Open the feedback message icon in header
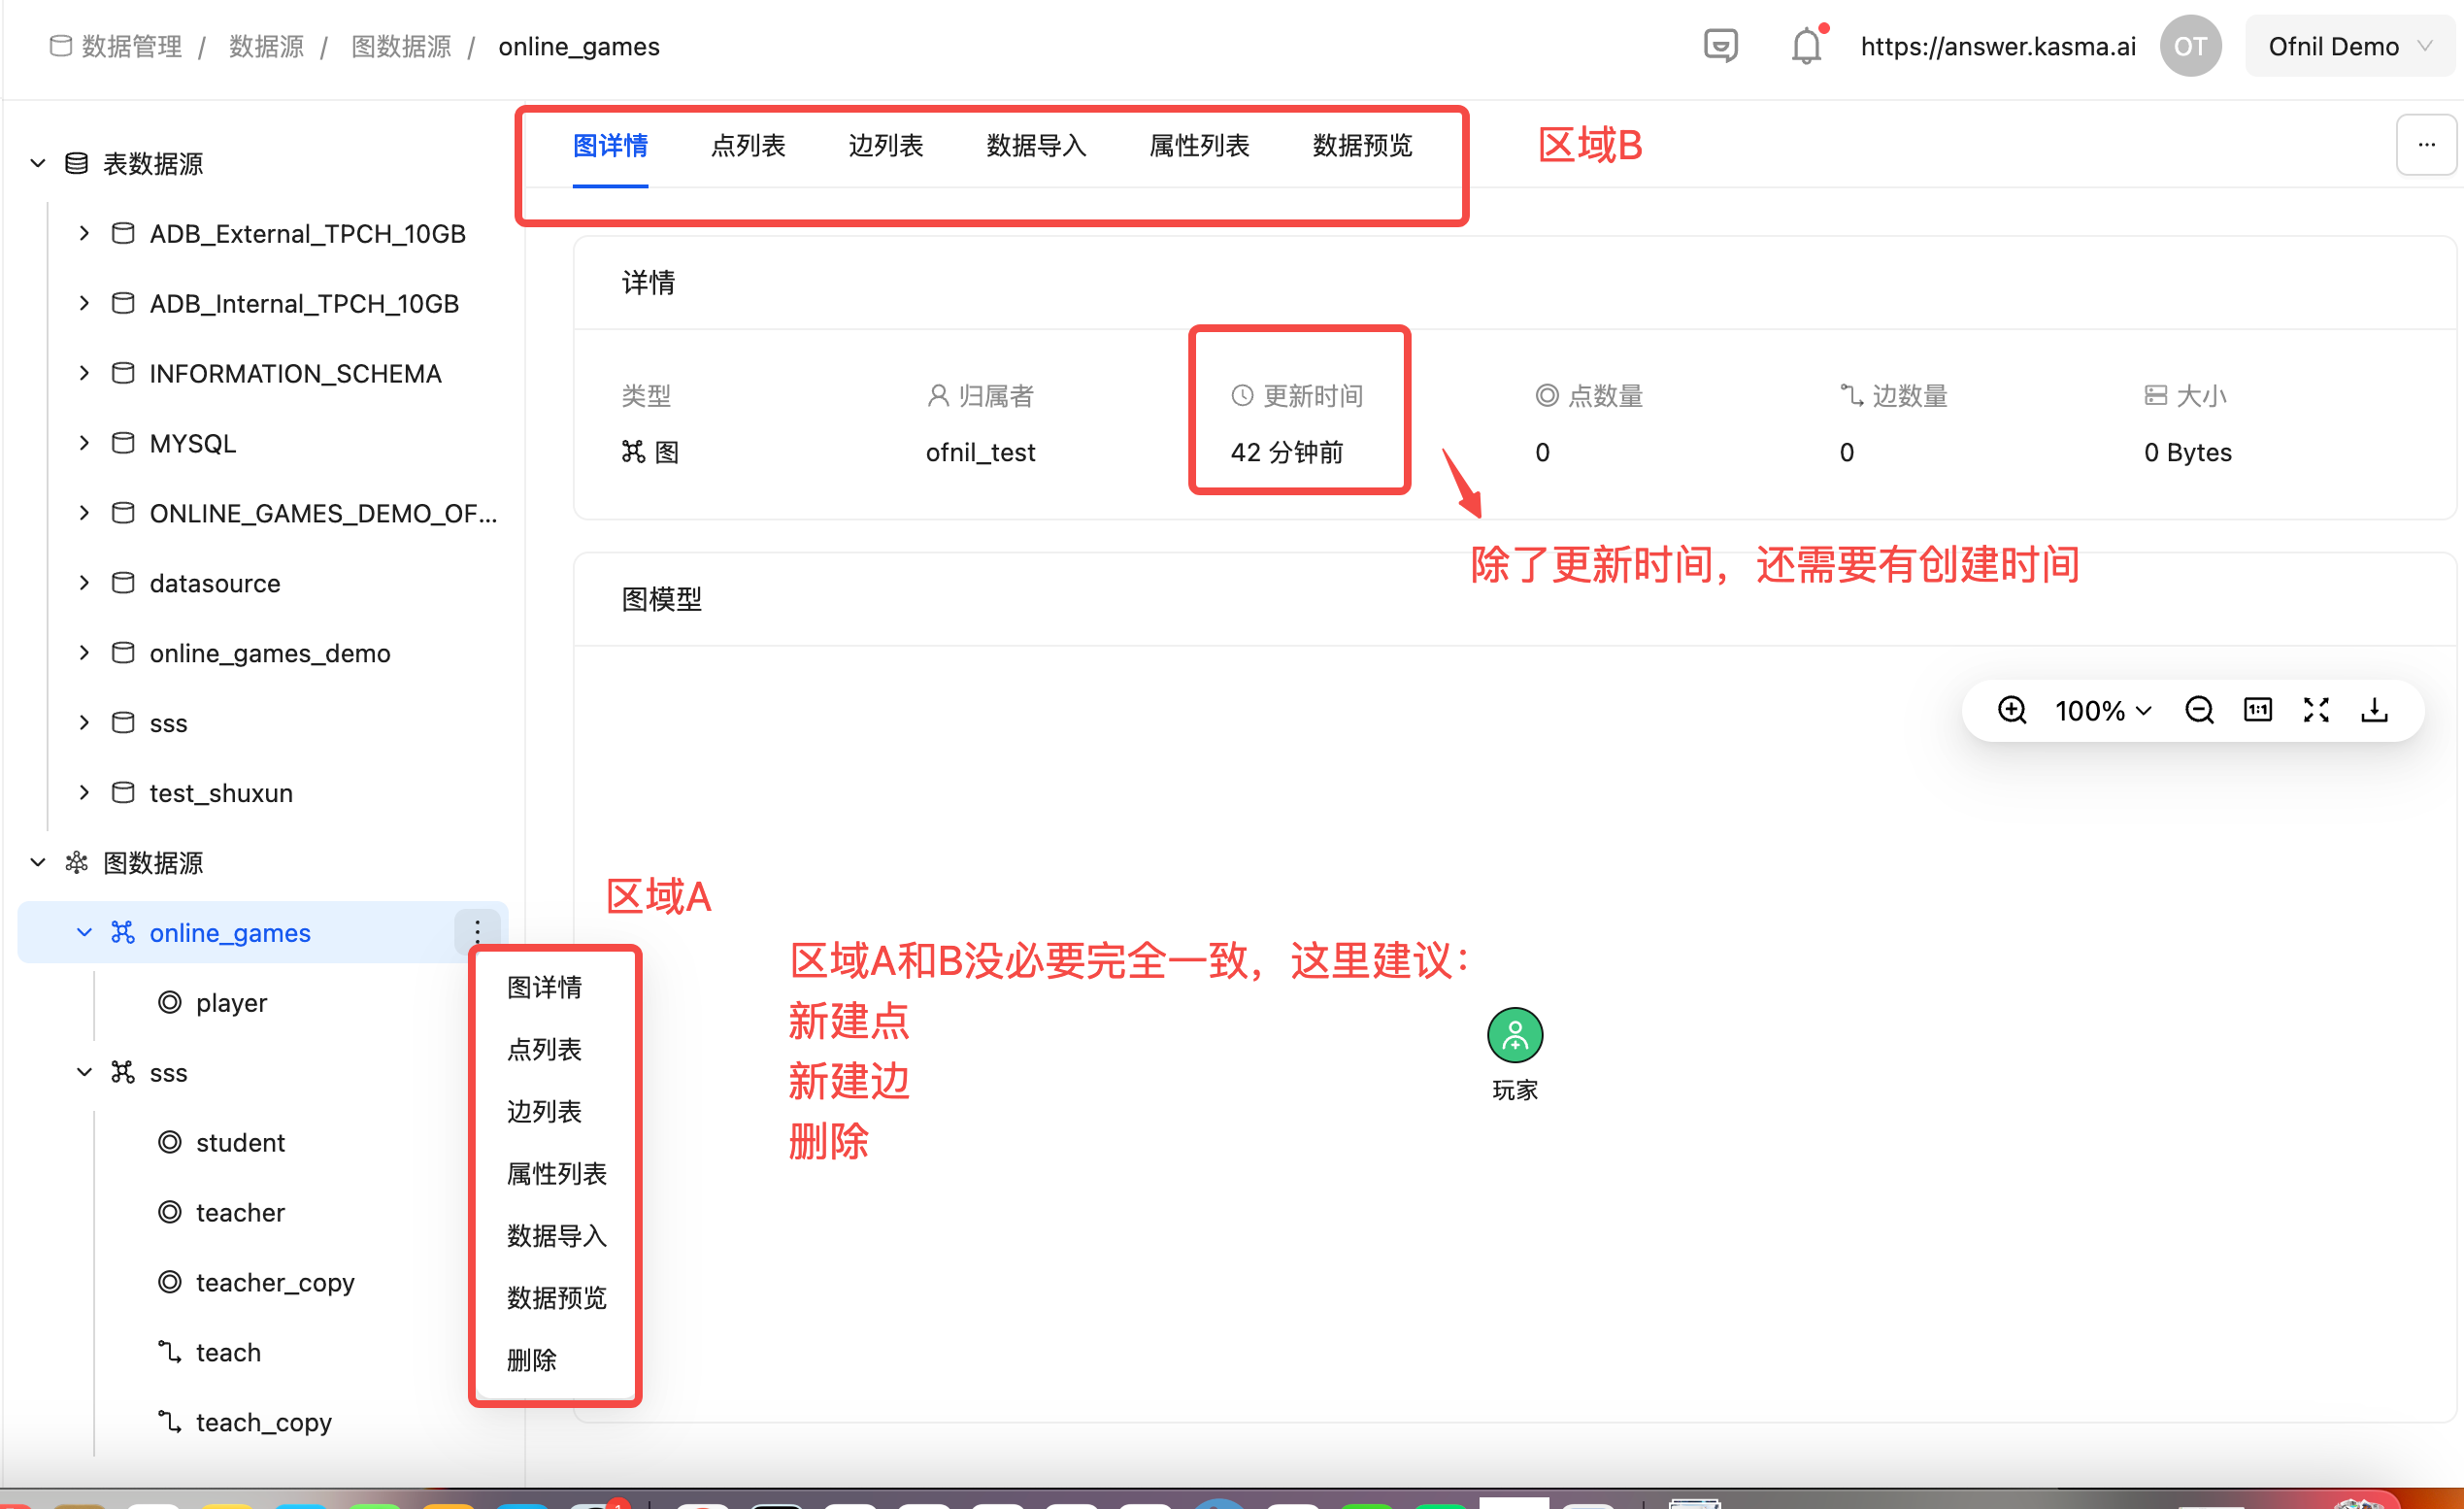 tap(1720, 46)
